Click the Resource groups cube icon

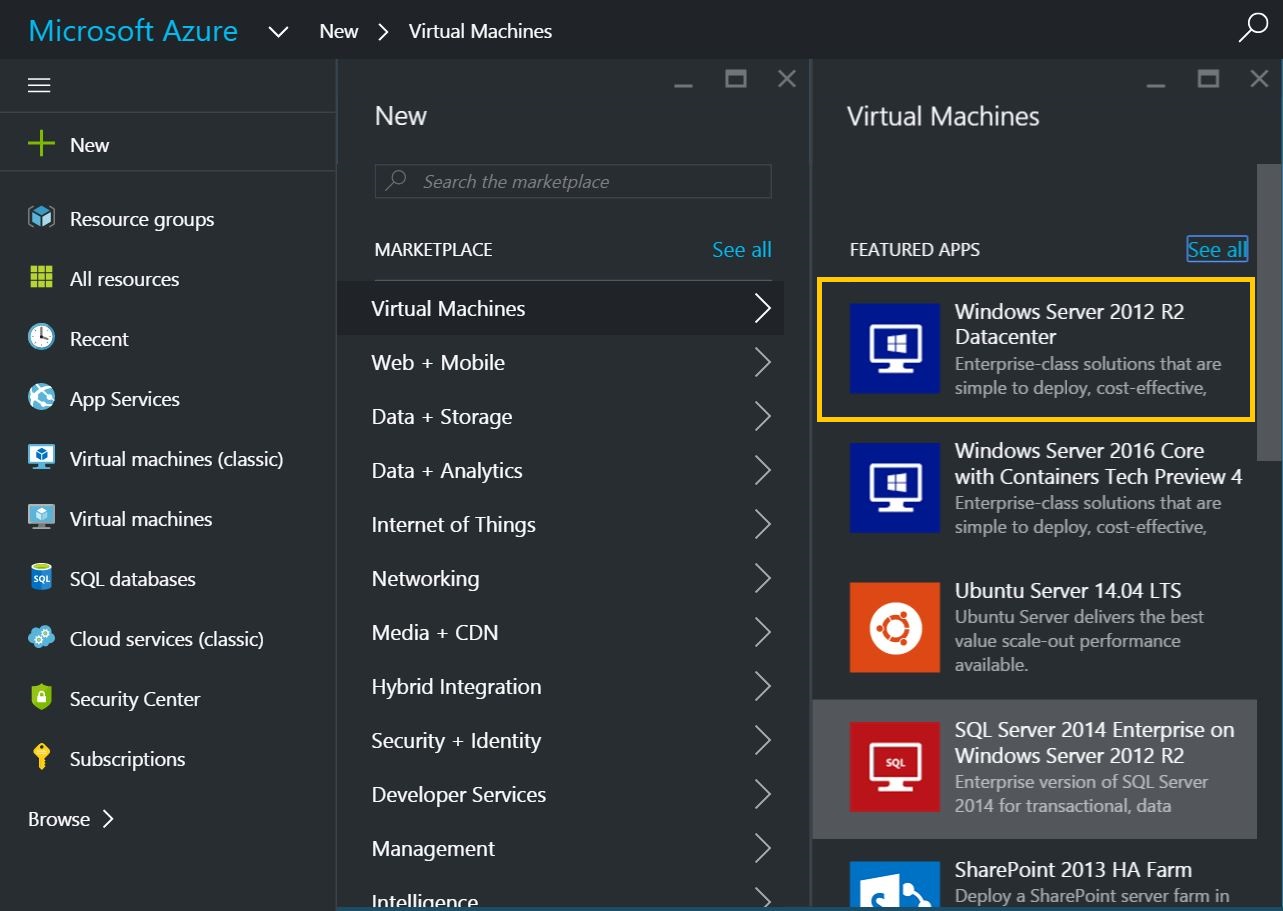[x=40, y=218]
